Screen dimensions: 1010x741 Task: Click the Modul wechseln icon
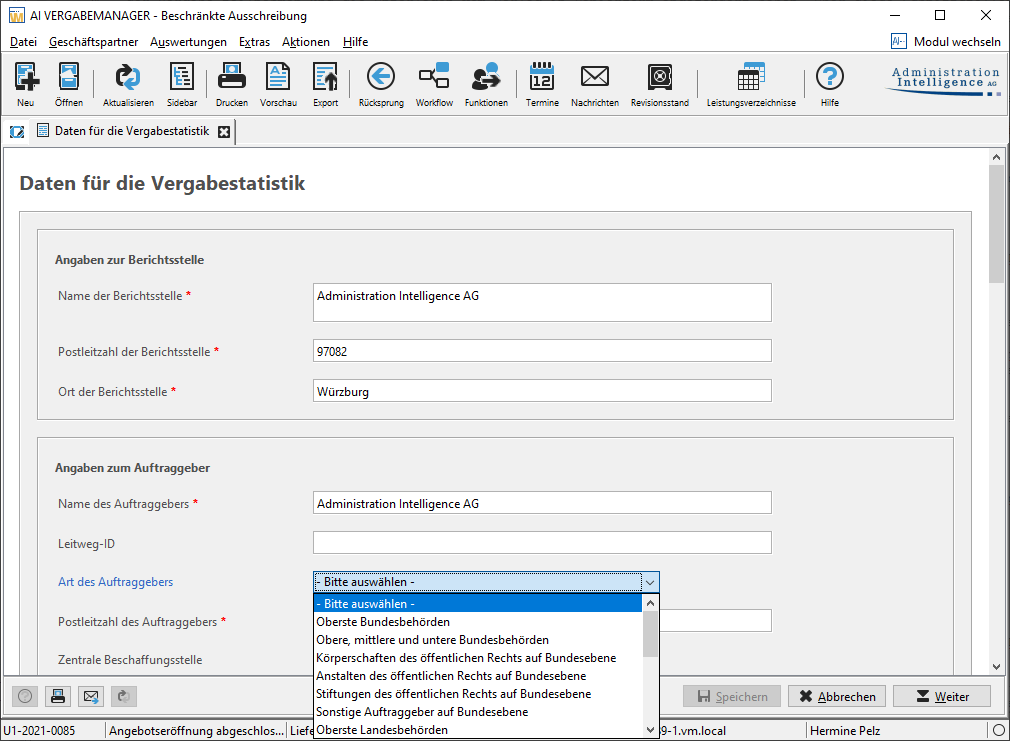899,41
